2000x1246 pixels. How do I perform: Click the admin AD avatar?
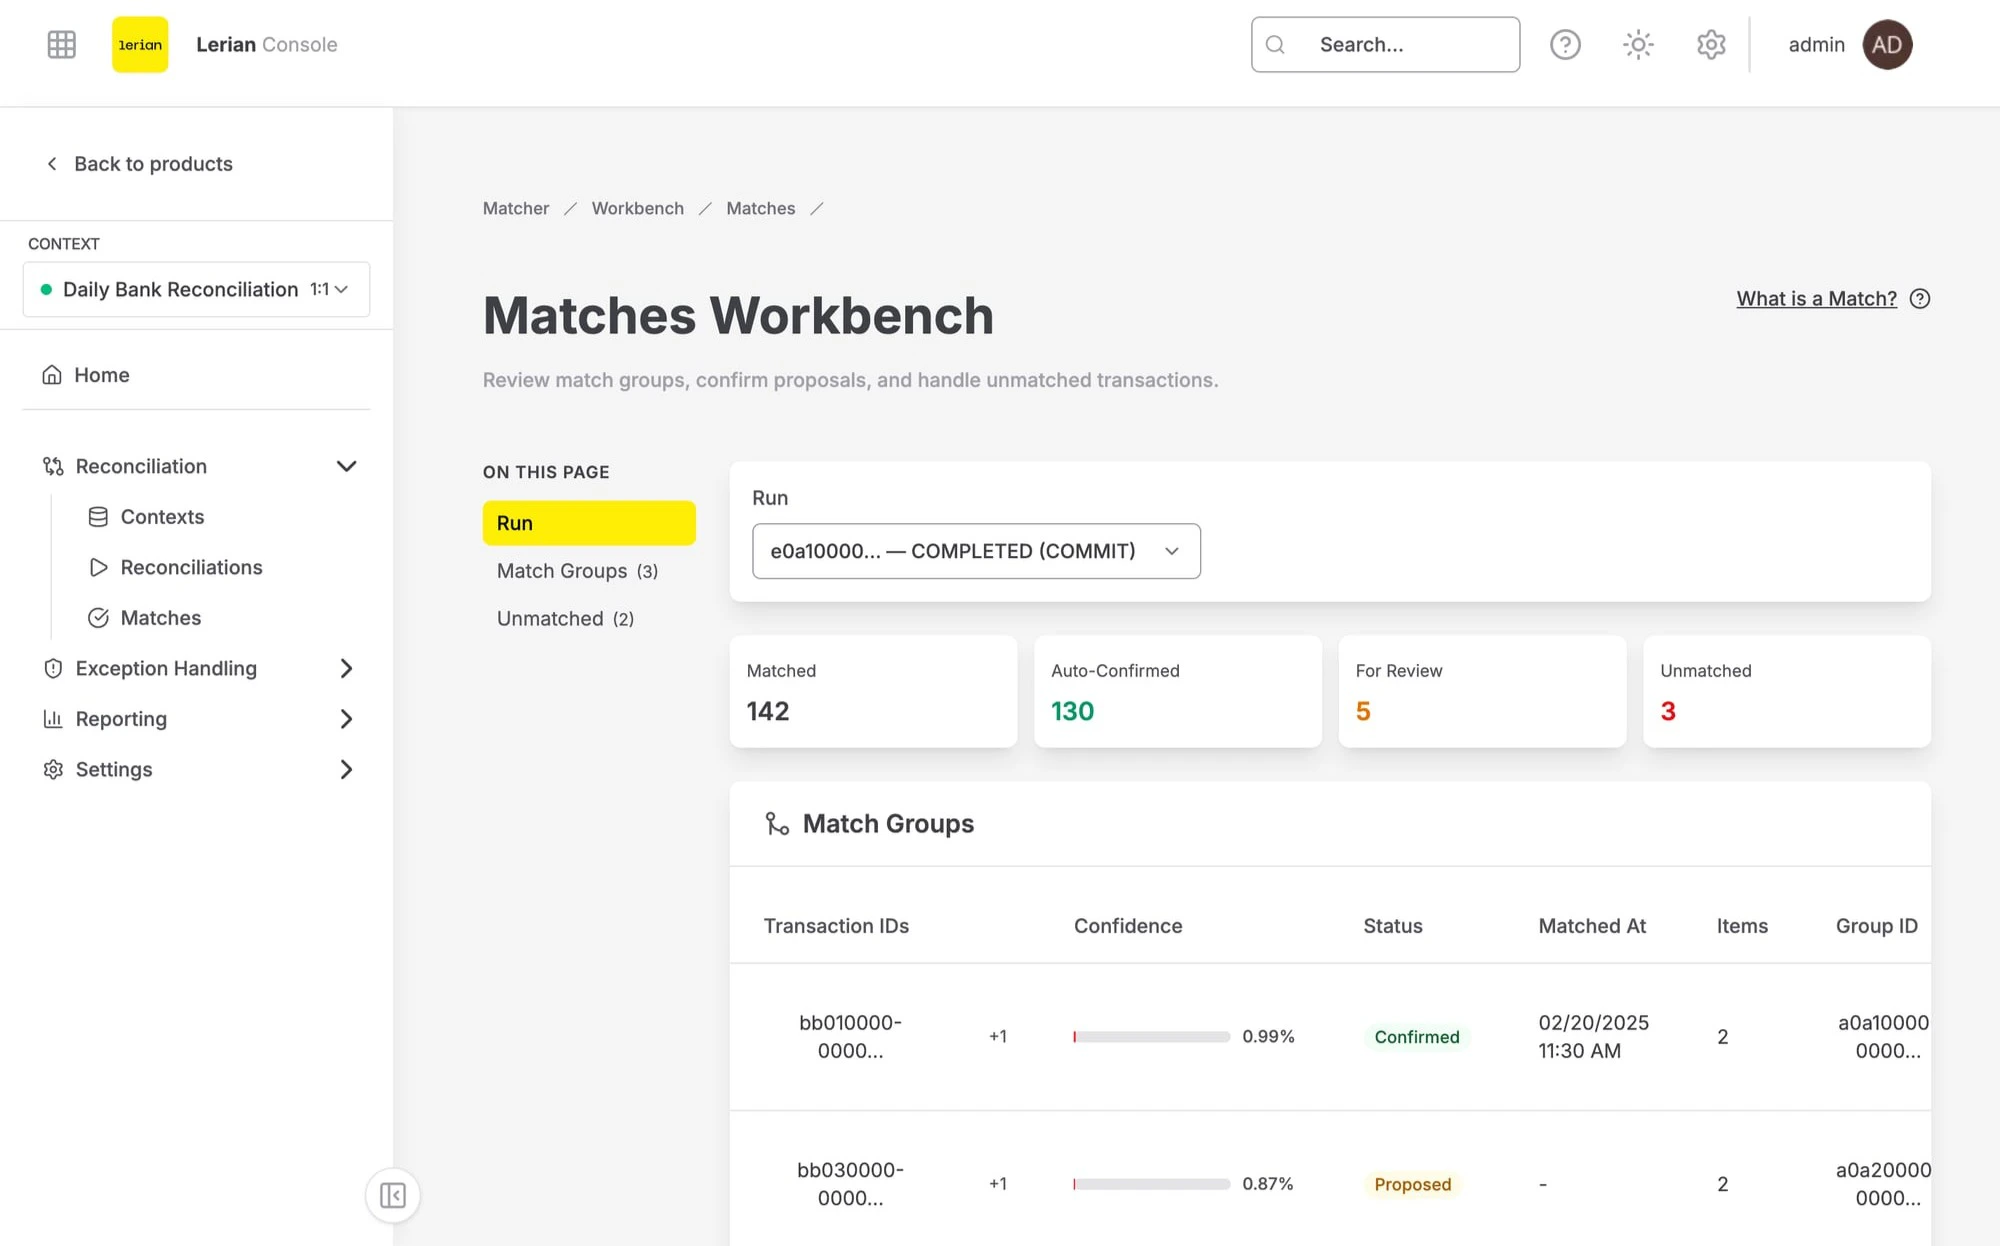(x=1886, y=44)
